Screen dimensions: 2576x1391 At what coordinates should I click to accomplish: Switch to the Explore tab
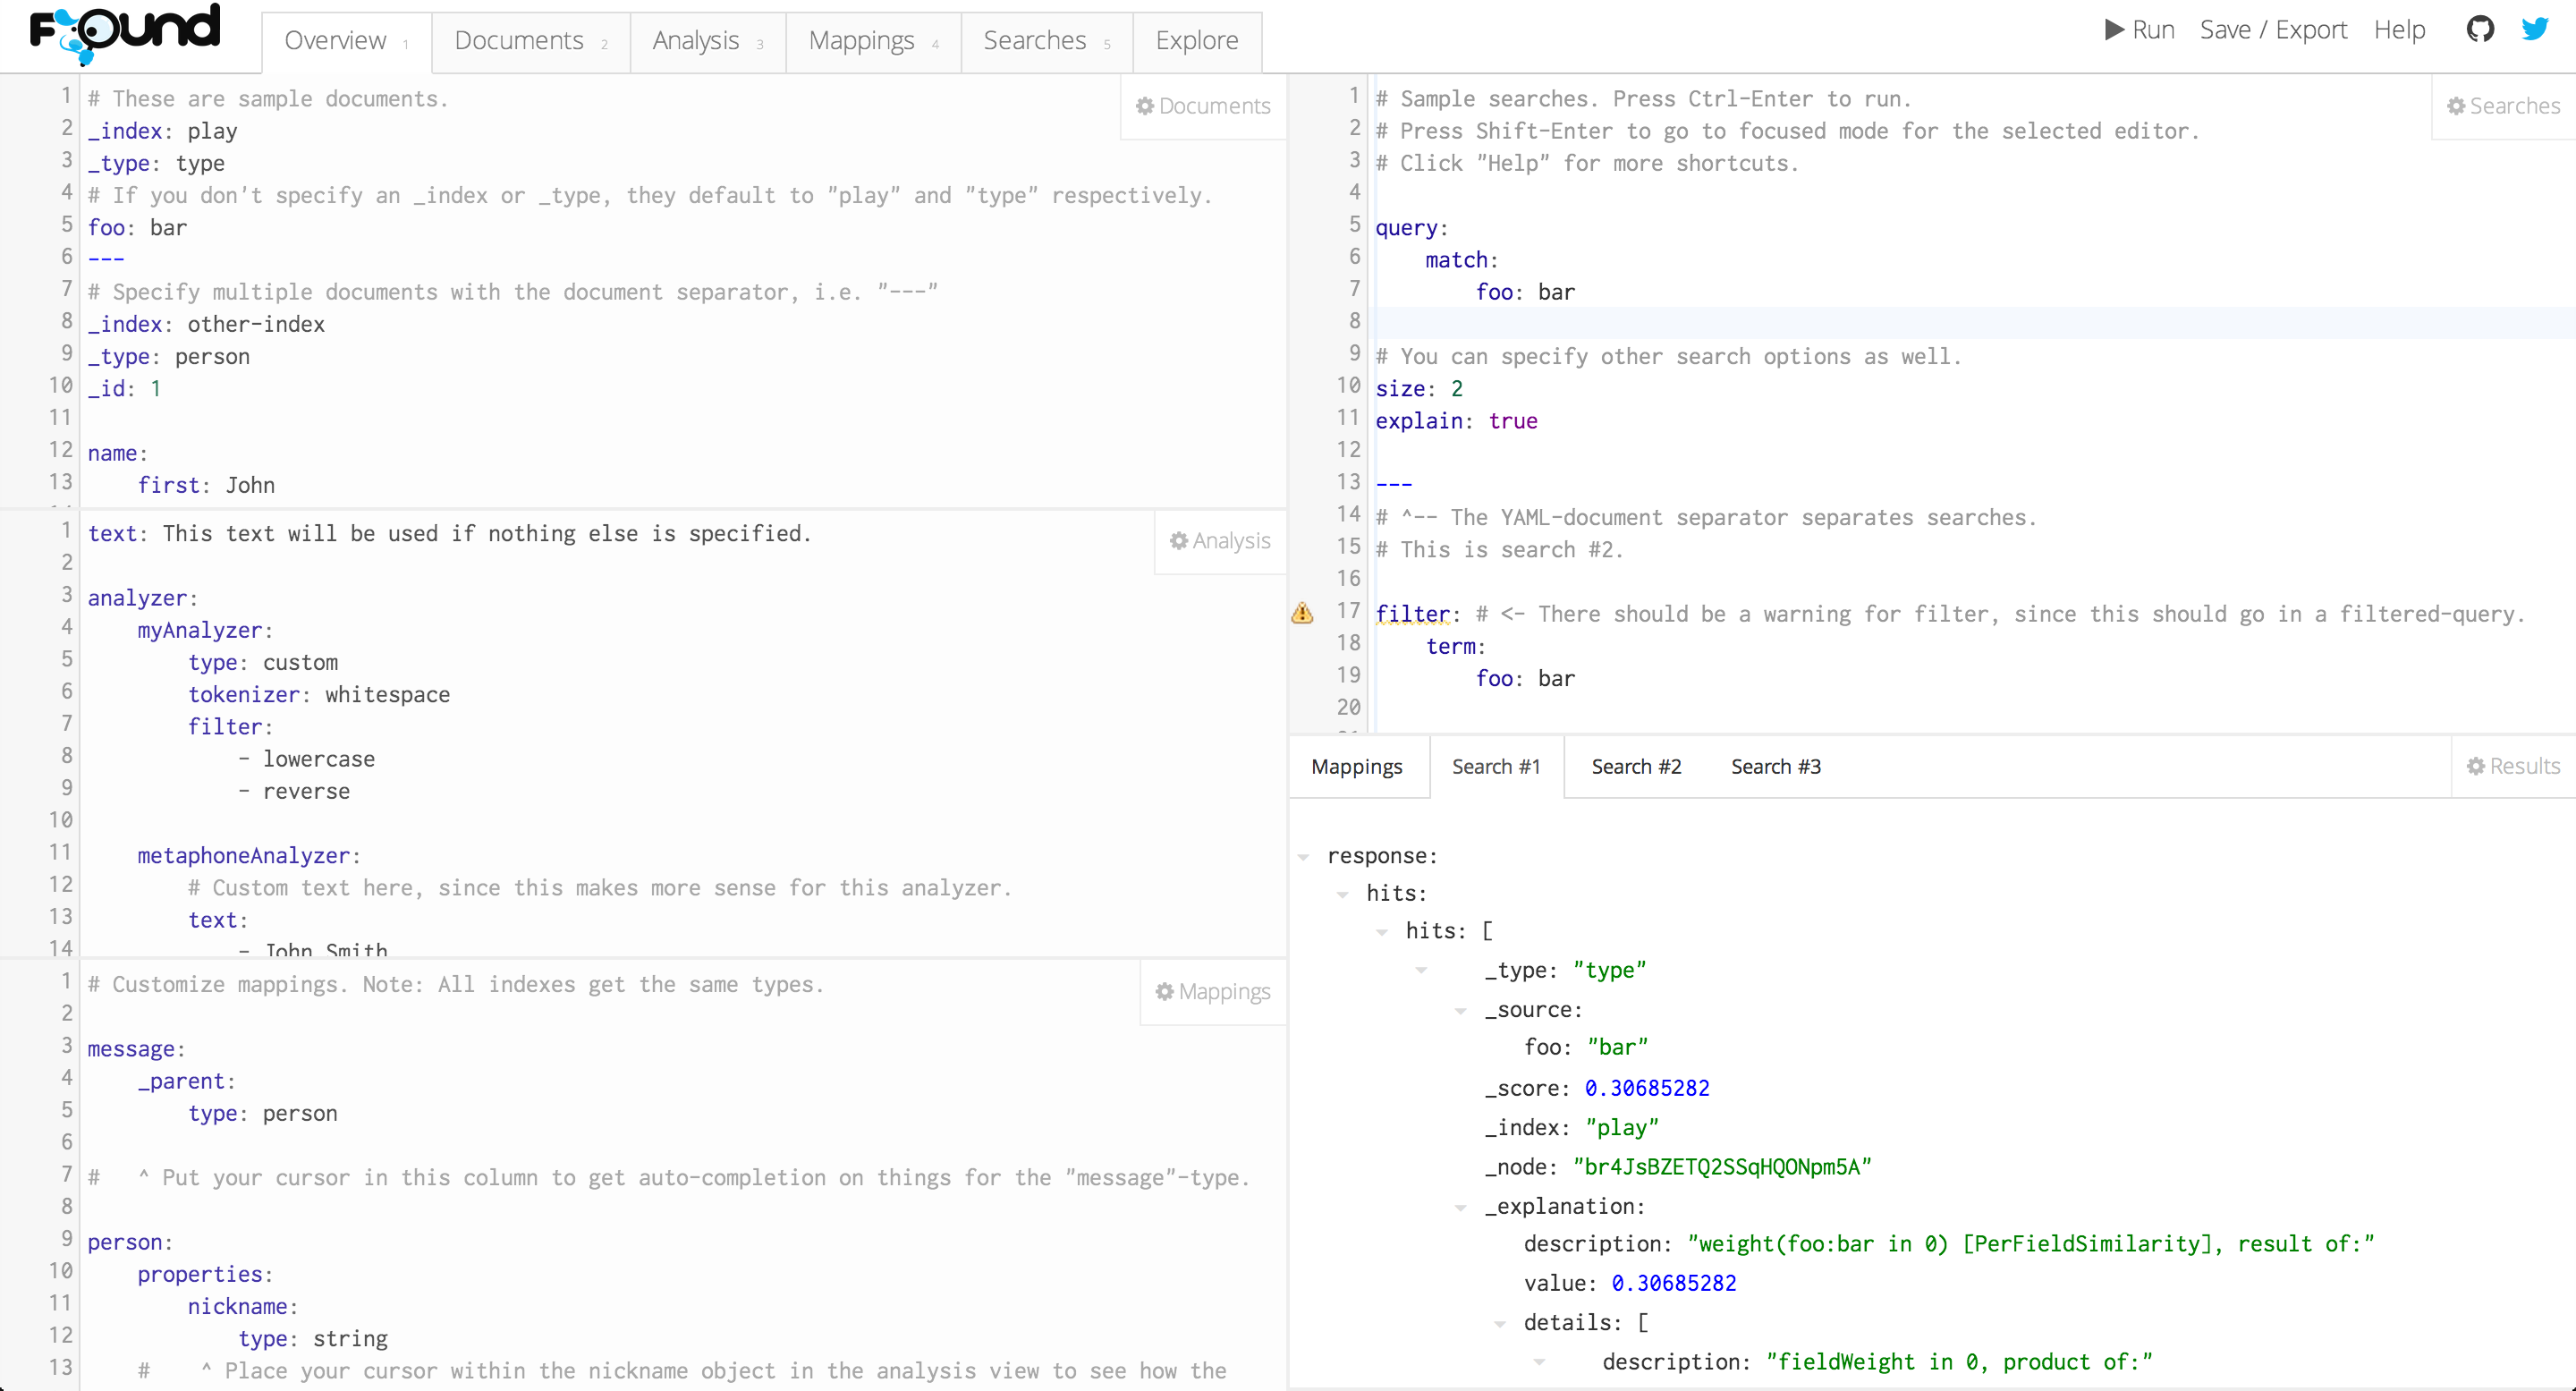click(1196, 41)
